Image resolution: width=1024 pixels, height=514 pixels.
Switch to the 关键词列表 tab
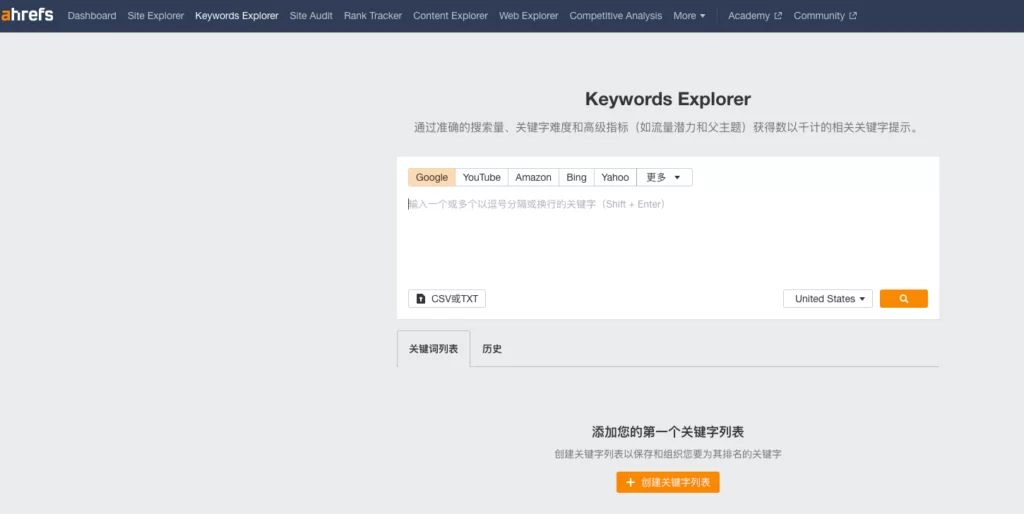(433, 349)
